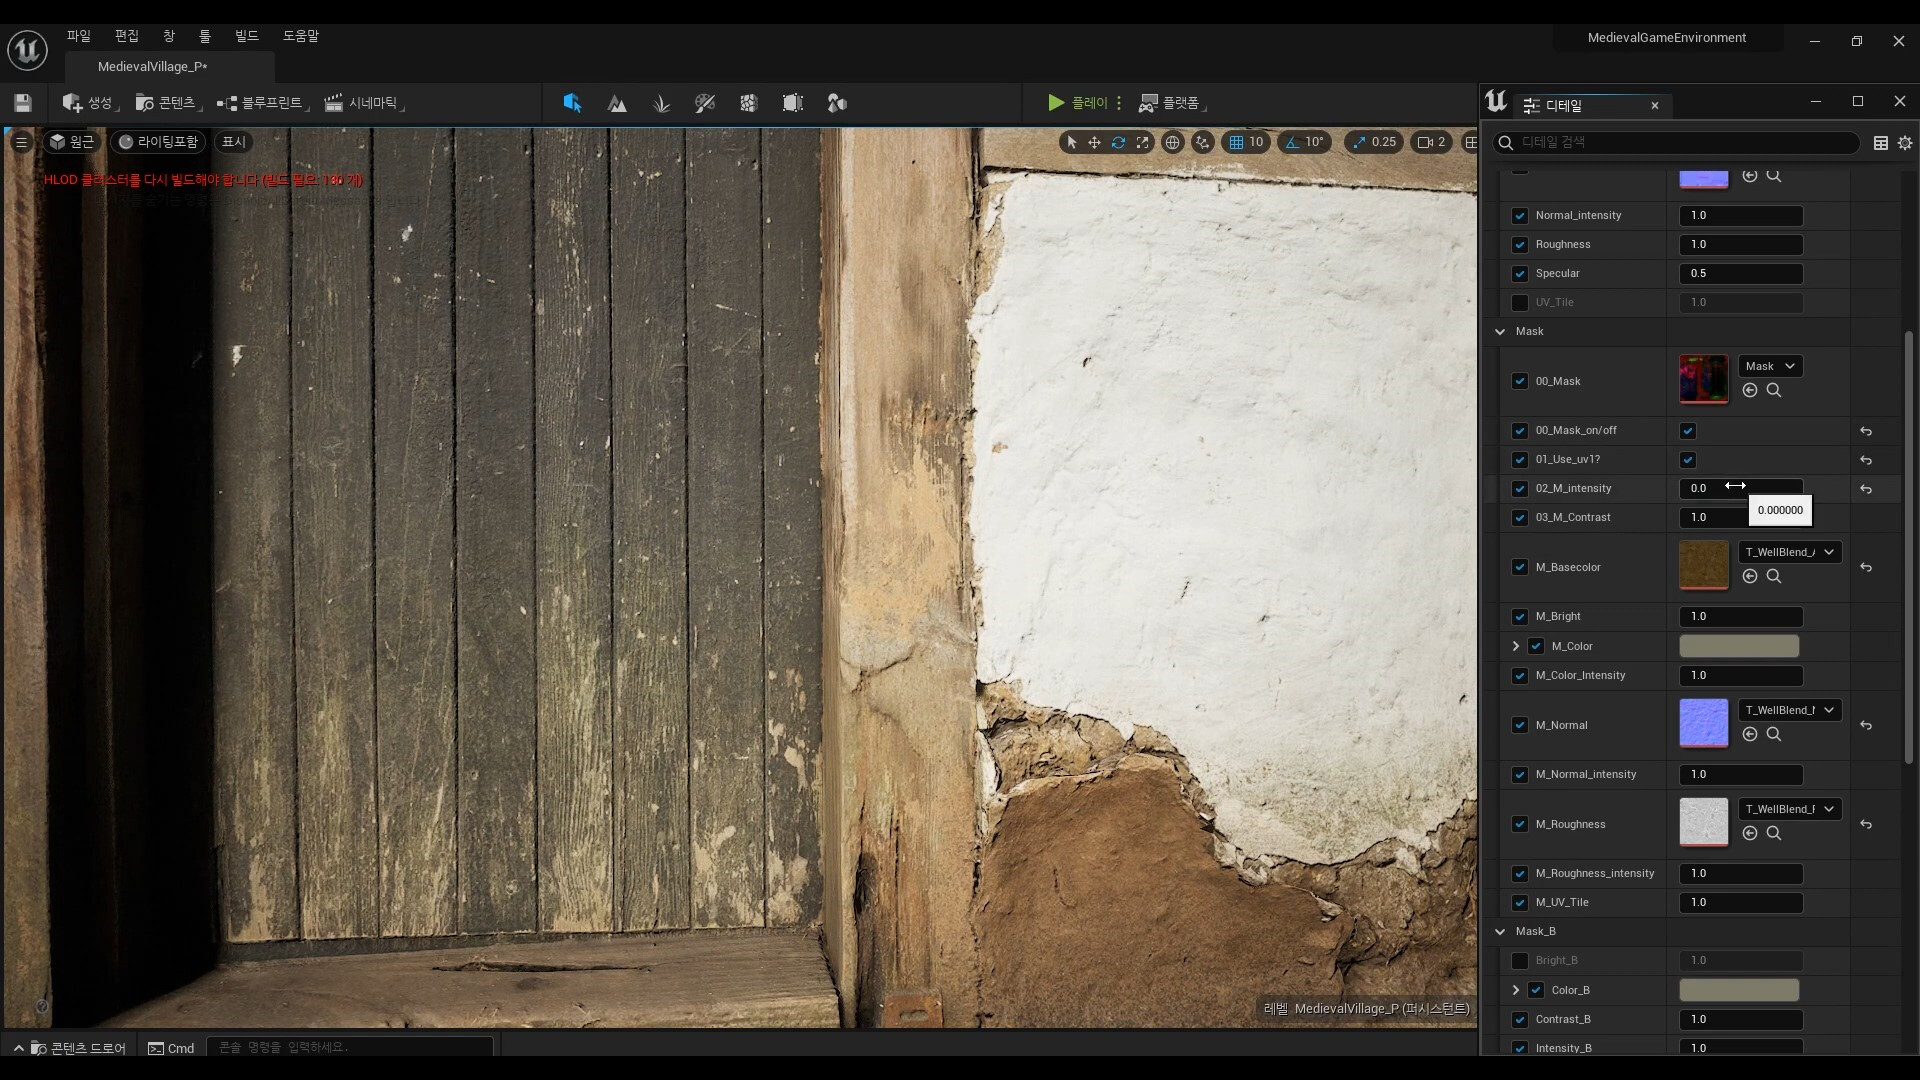Save the current level
The height and width of the screenshot is (1080, 1920).
coord(23,103)
